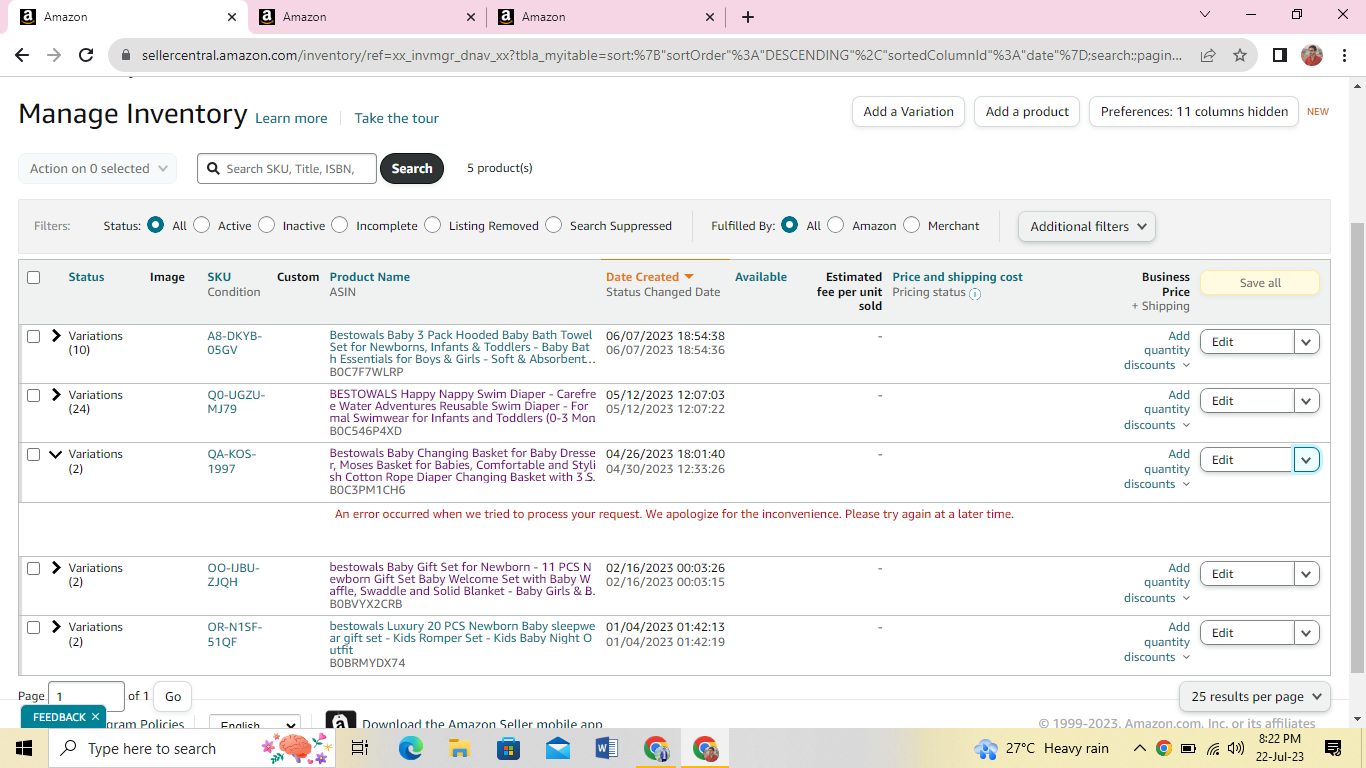The image size is (1366, 768).
Task: Select the Search Suppressed status filter
Action: click(x=553, y=225)
